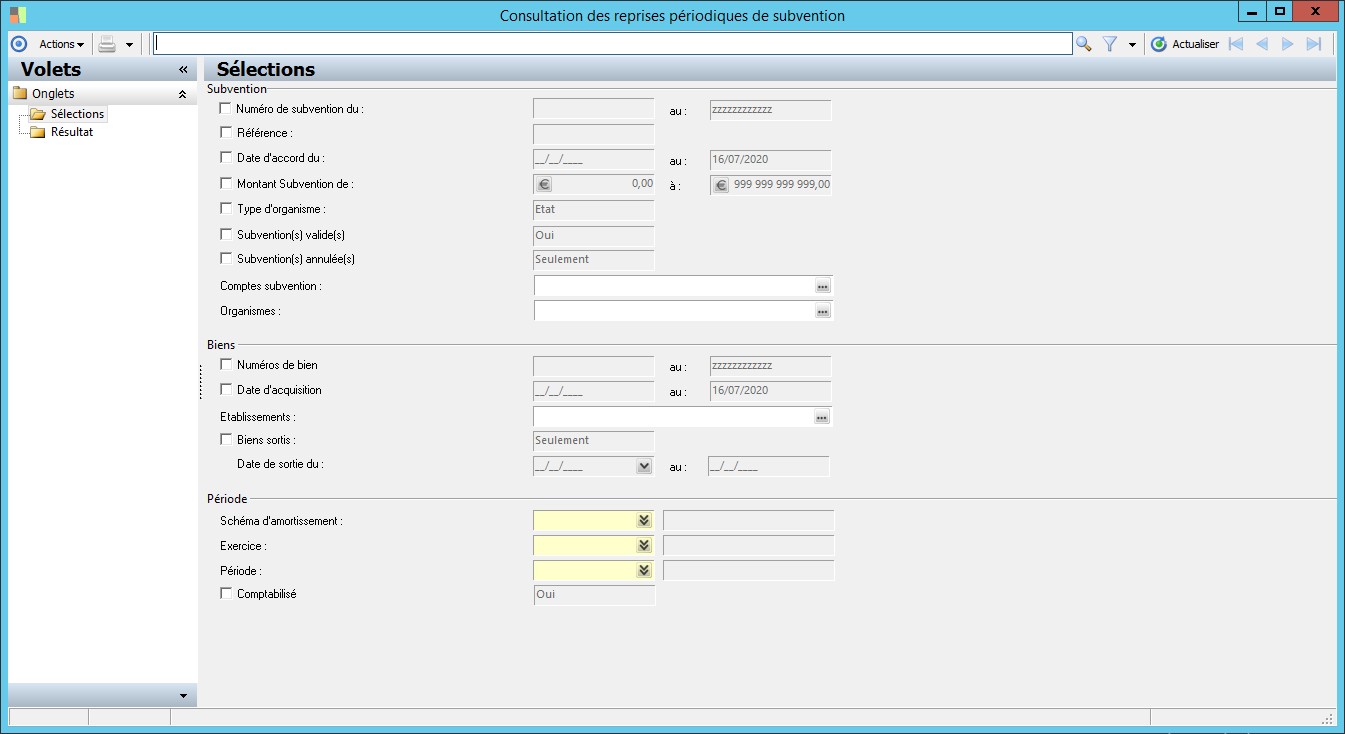Click the funnel filter icon
This screenshot has width=1345, height=734.
pos(1109,44)
